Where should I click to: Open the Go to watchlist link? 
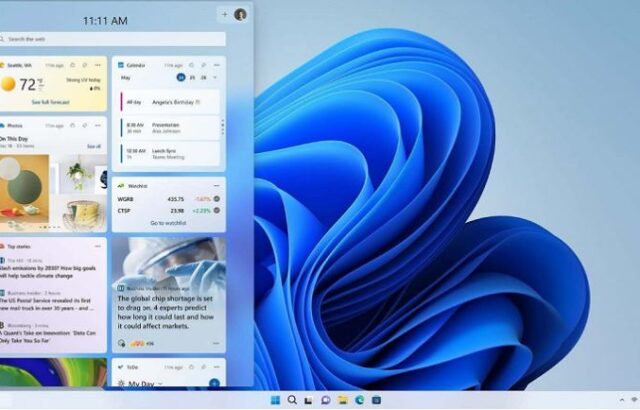pyautogui.click(x=168, y=223)
